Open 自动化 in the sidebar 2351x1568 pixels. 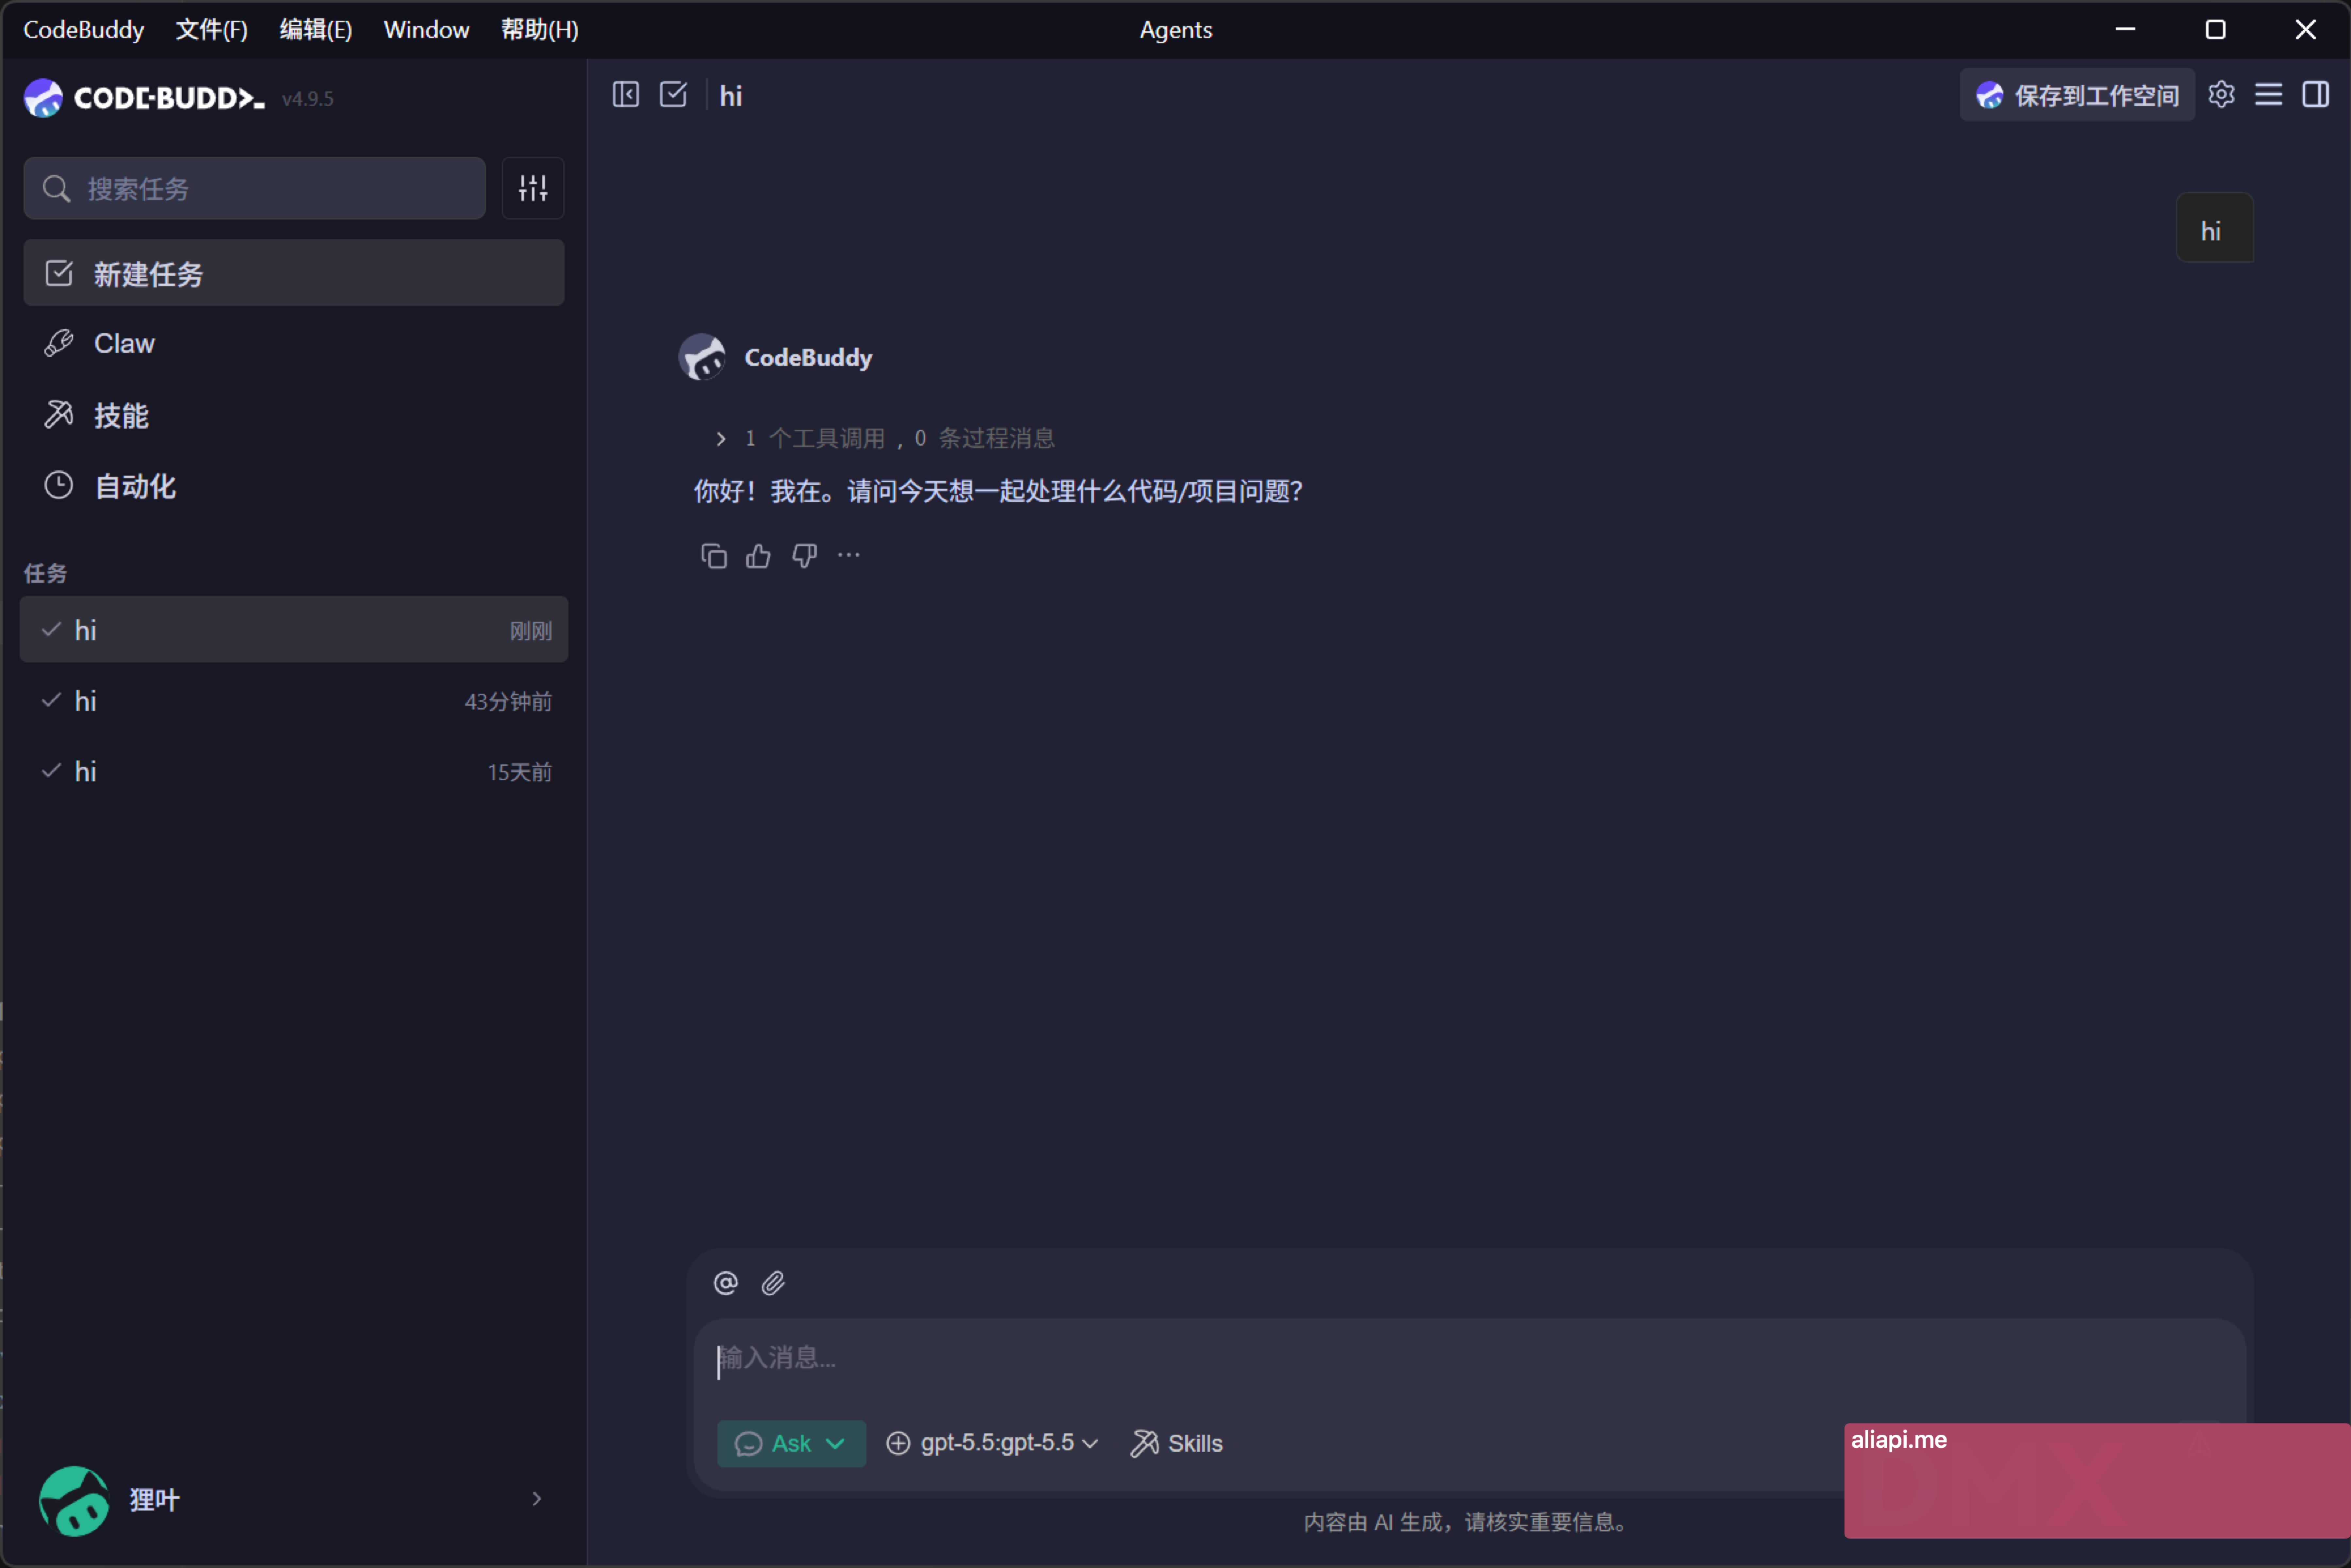(x=294, y=486)
